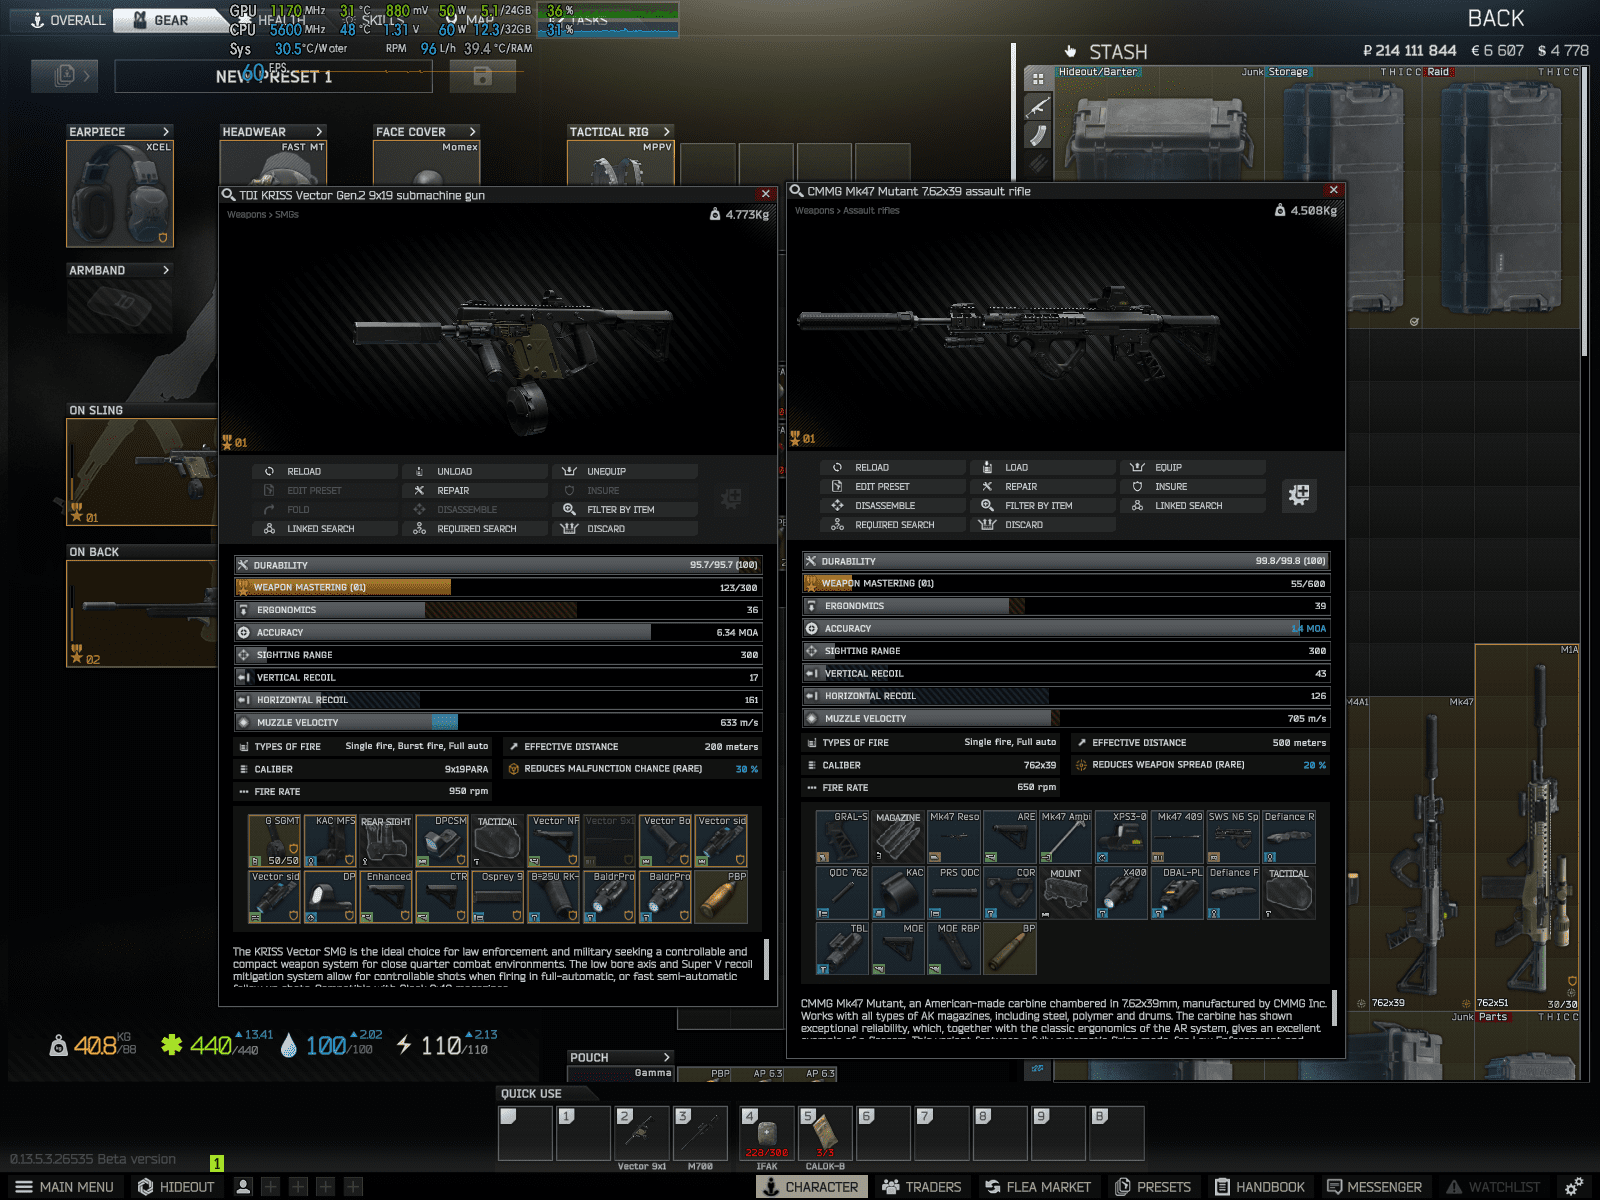
Task: Click save preset floppy disk icon
Action: (482, 76)
